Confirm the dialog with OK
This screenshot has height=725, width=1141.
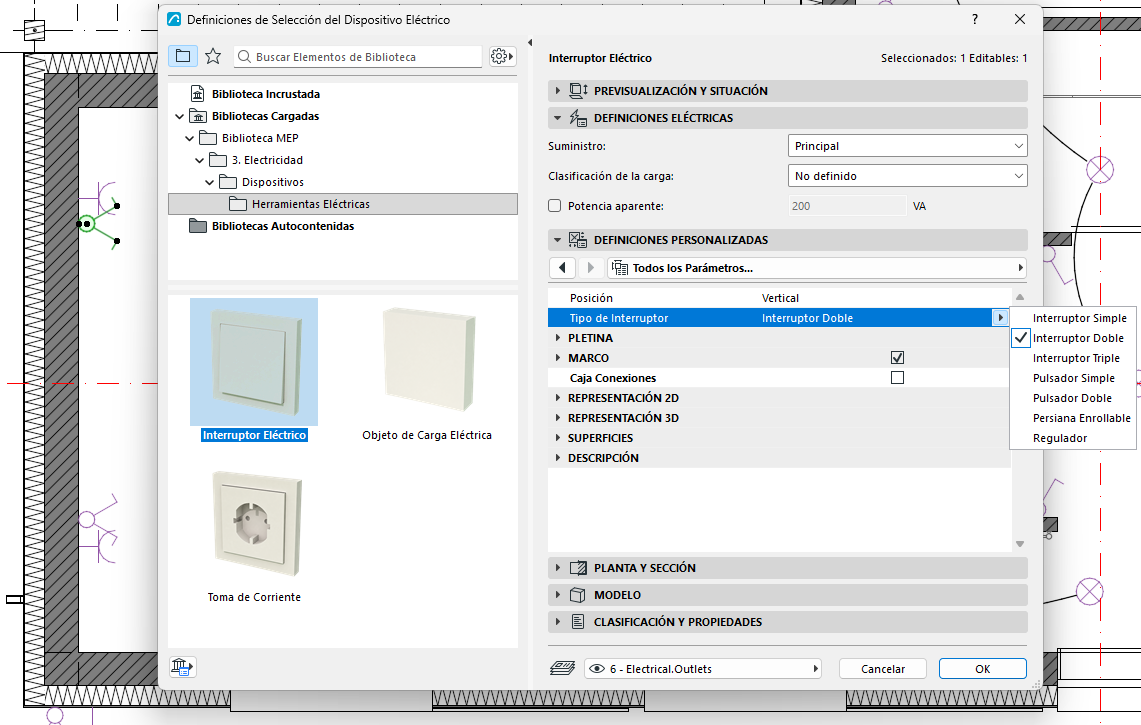[x=982, y=669]
